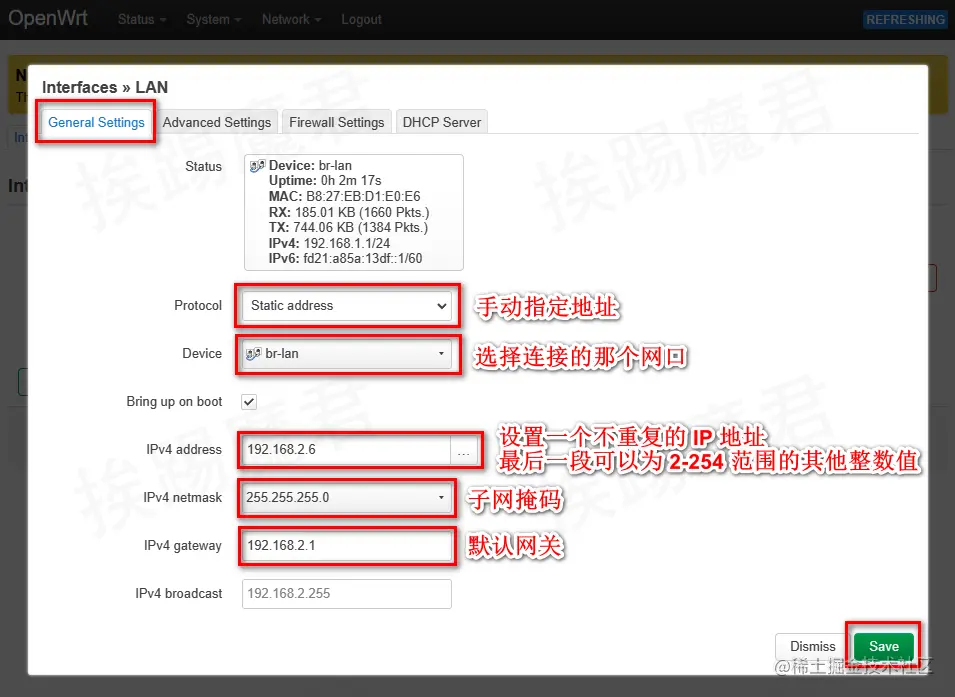Click the br-lan device icon in Status box
The image size is (955, 697).
click(x=256, y=166)
